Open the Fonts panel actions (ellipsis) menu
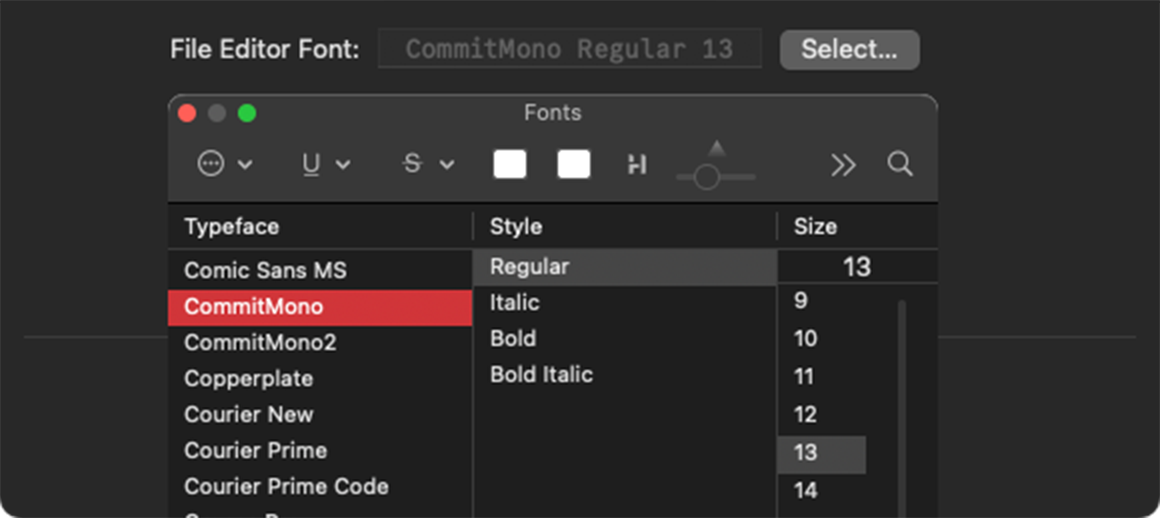Image resolution: width=1160 pixels, height=518 pixels. click(x=225, y=164)
